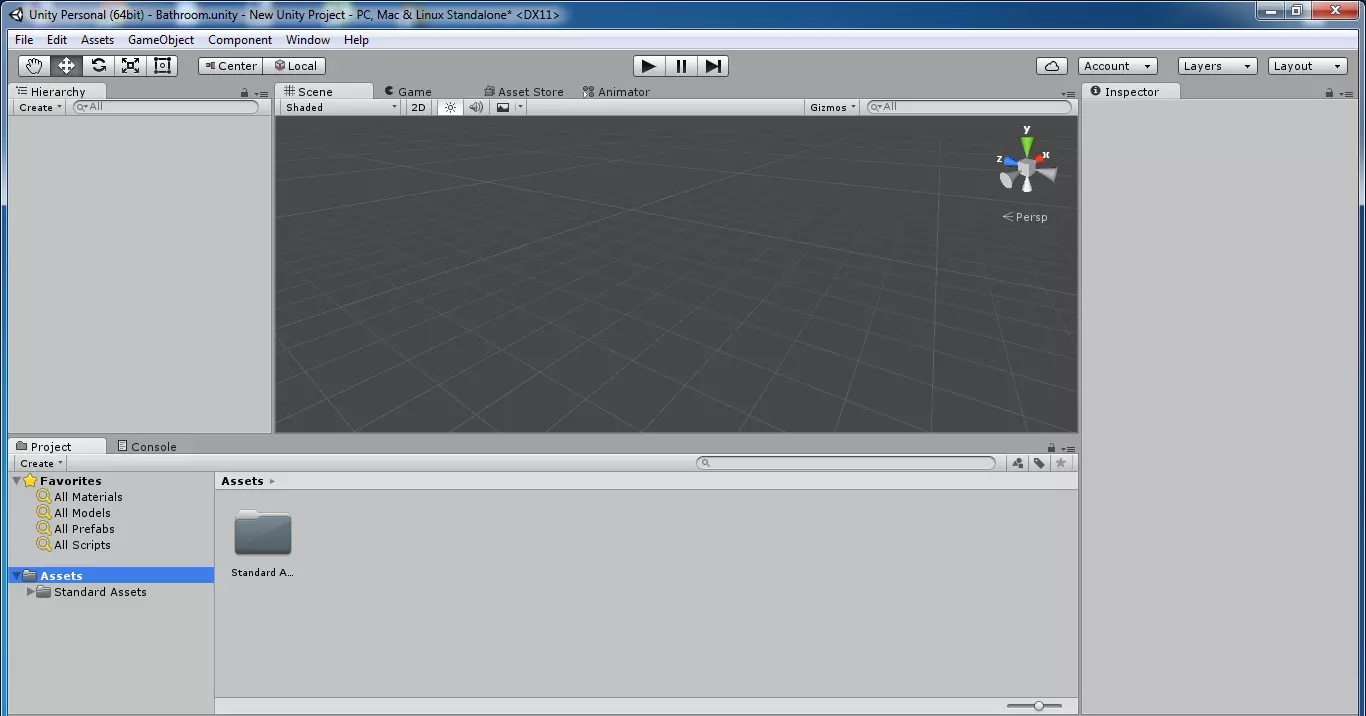The image size is (1366, 716).
Task: Click the scene orientation gizmo cube
Action: [1027, 169]
